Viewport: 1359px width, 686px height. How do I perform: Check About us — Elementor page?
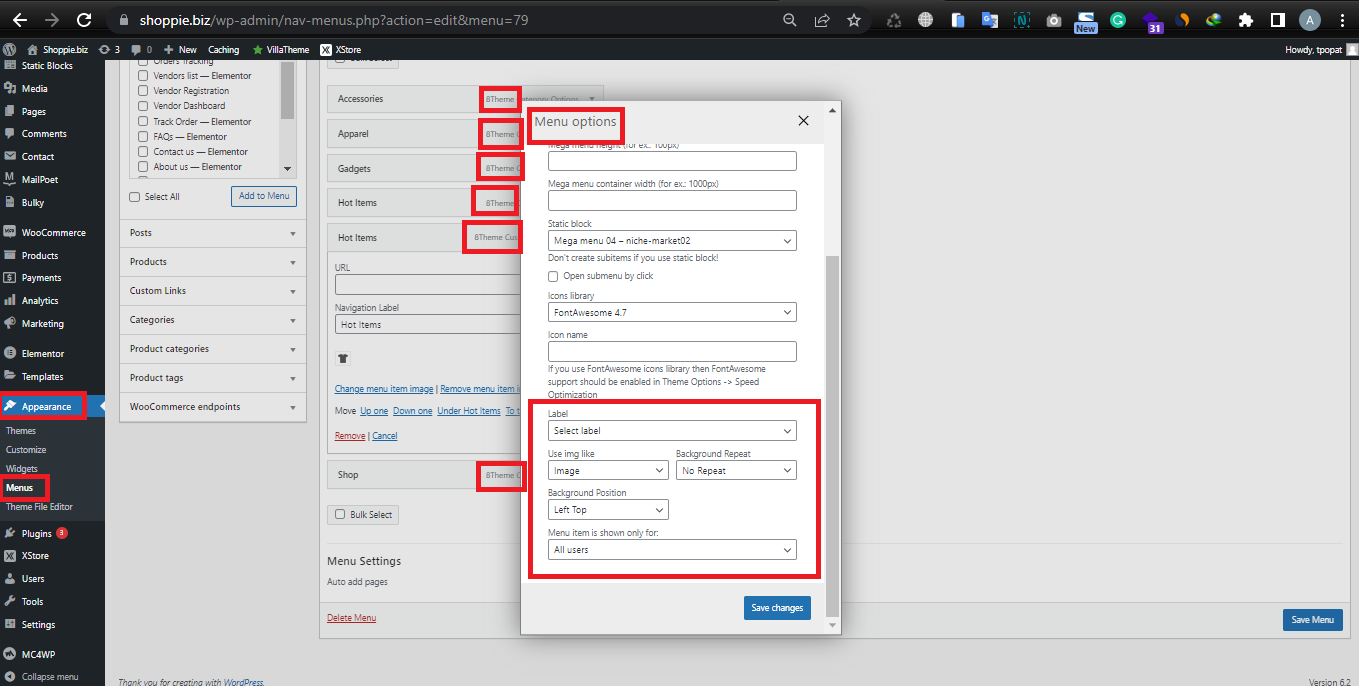coord(143,167)
